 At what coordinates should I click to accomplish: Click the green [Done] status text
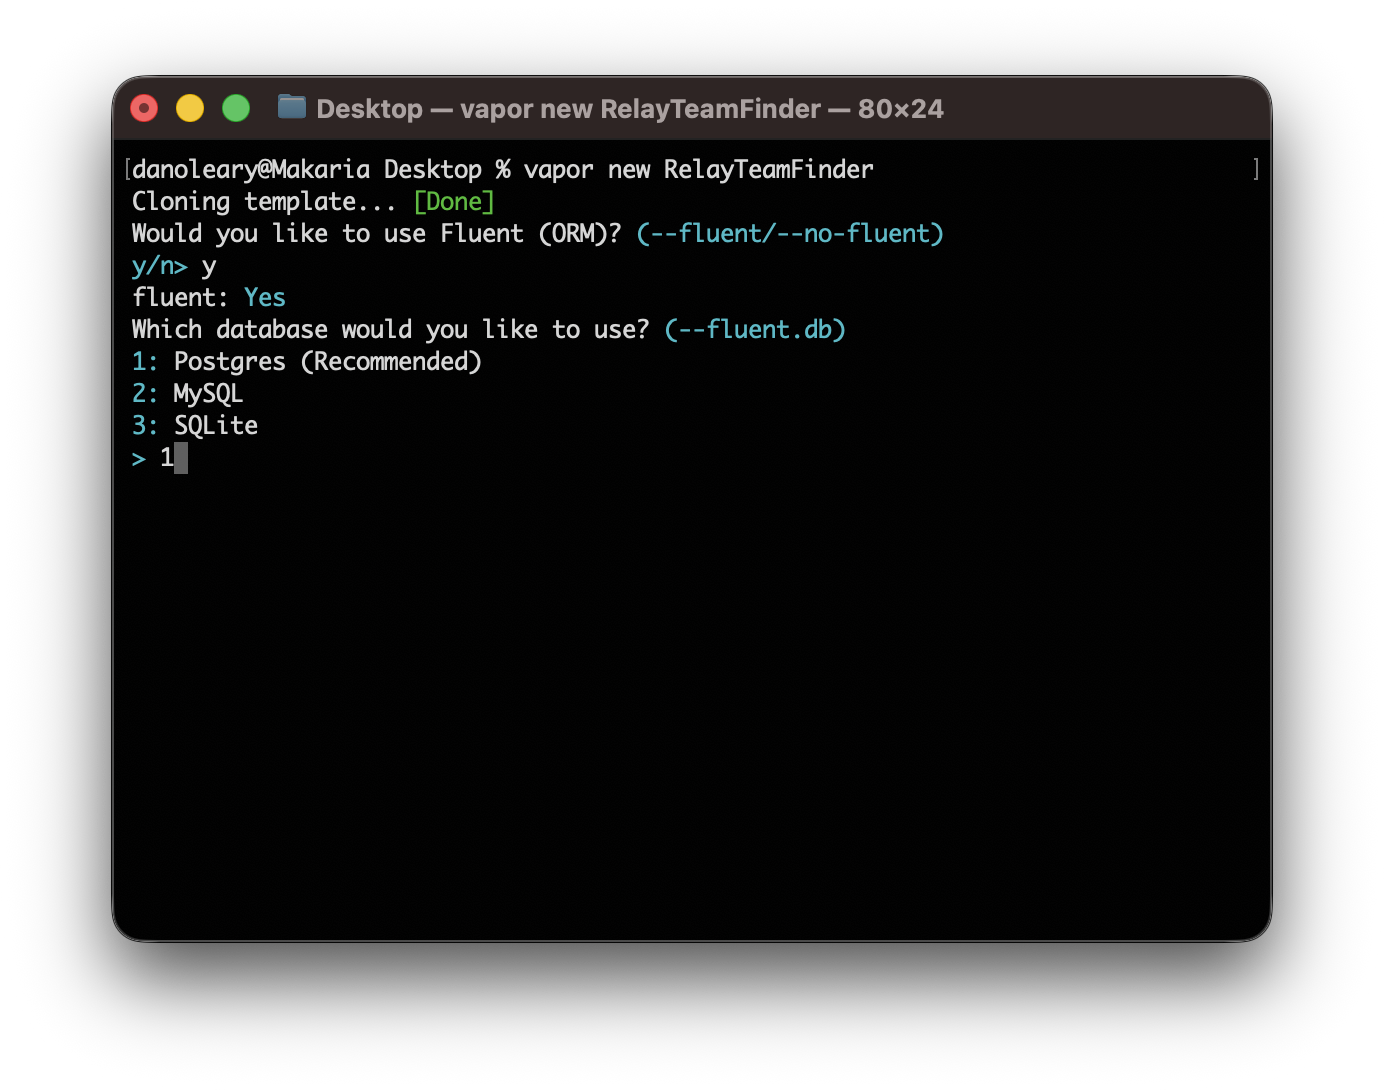point(454,201)
